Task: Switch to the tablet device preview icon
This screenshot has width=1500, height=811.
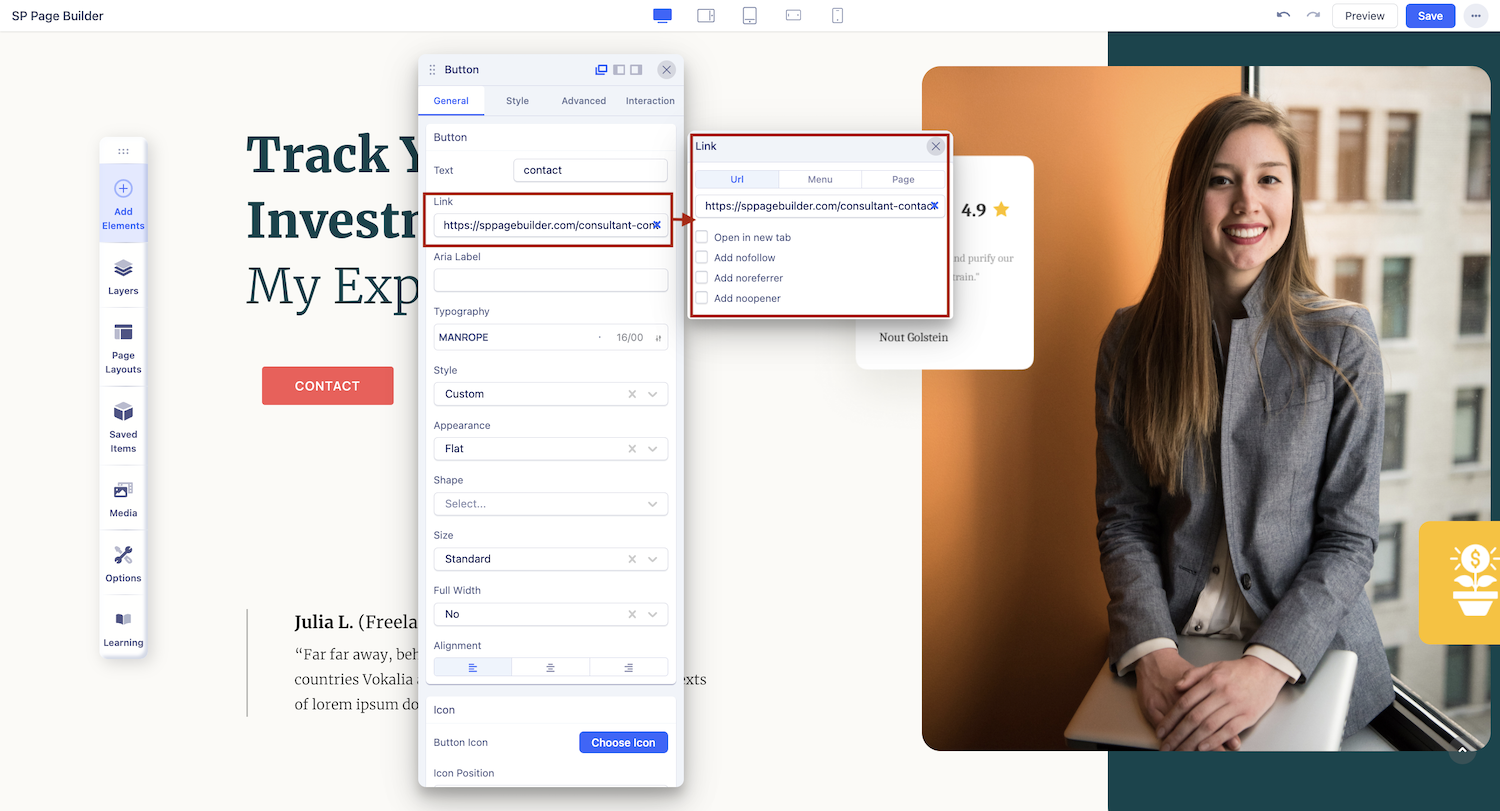Action: tap(749, 16)
